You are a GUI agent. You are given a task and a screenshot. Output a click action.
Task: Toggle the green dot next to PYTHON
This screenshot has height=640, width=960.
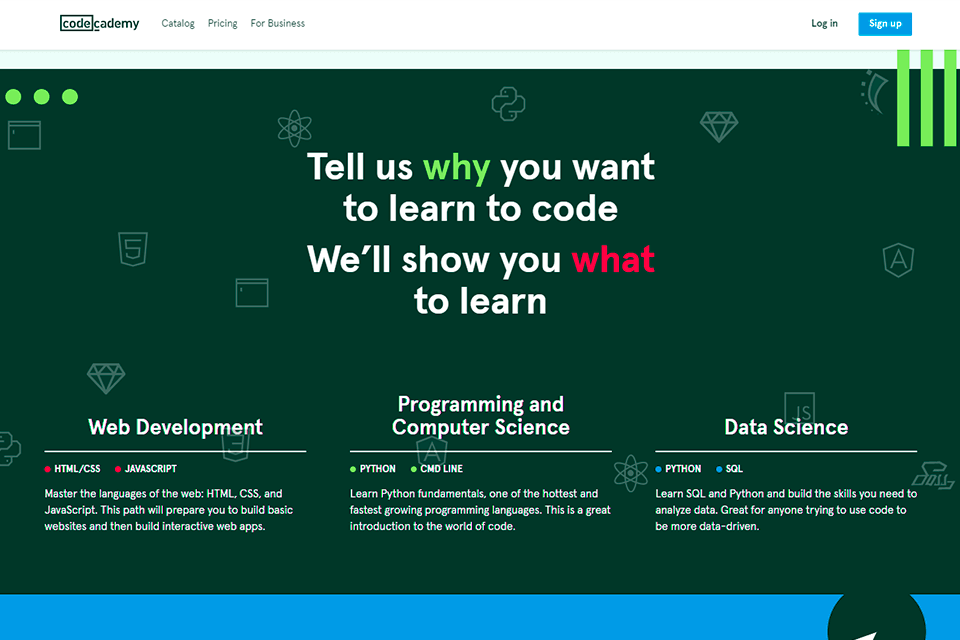(x=352, y=468)
